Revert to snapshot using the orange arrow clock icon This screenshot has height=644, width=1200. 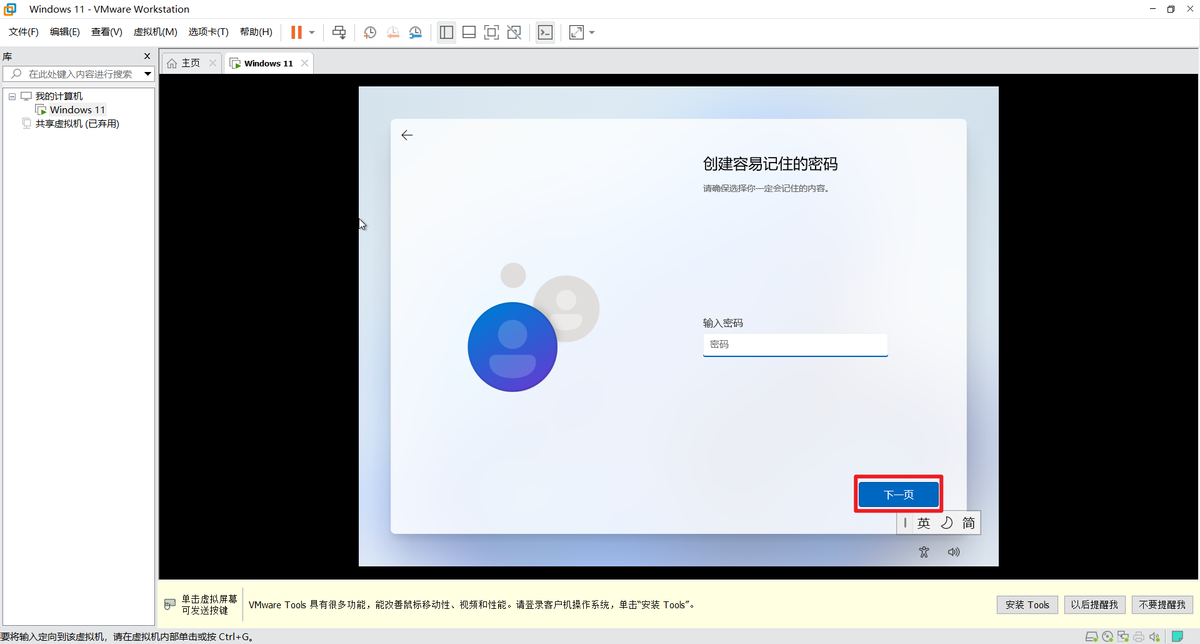point(393,32)
